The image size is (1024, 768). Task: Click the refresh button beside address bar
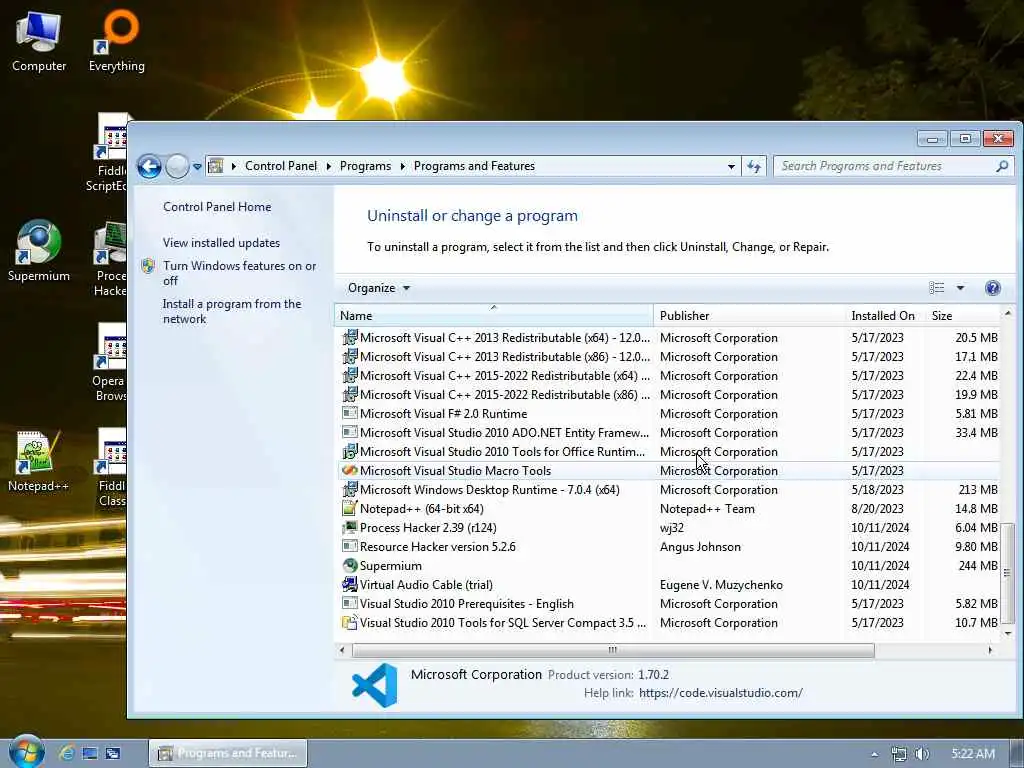coord(754,167)
